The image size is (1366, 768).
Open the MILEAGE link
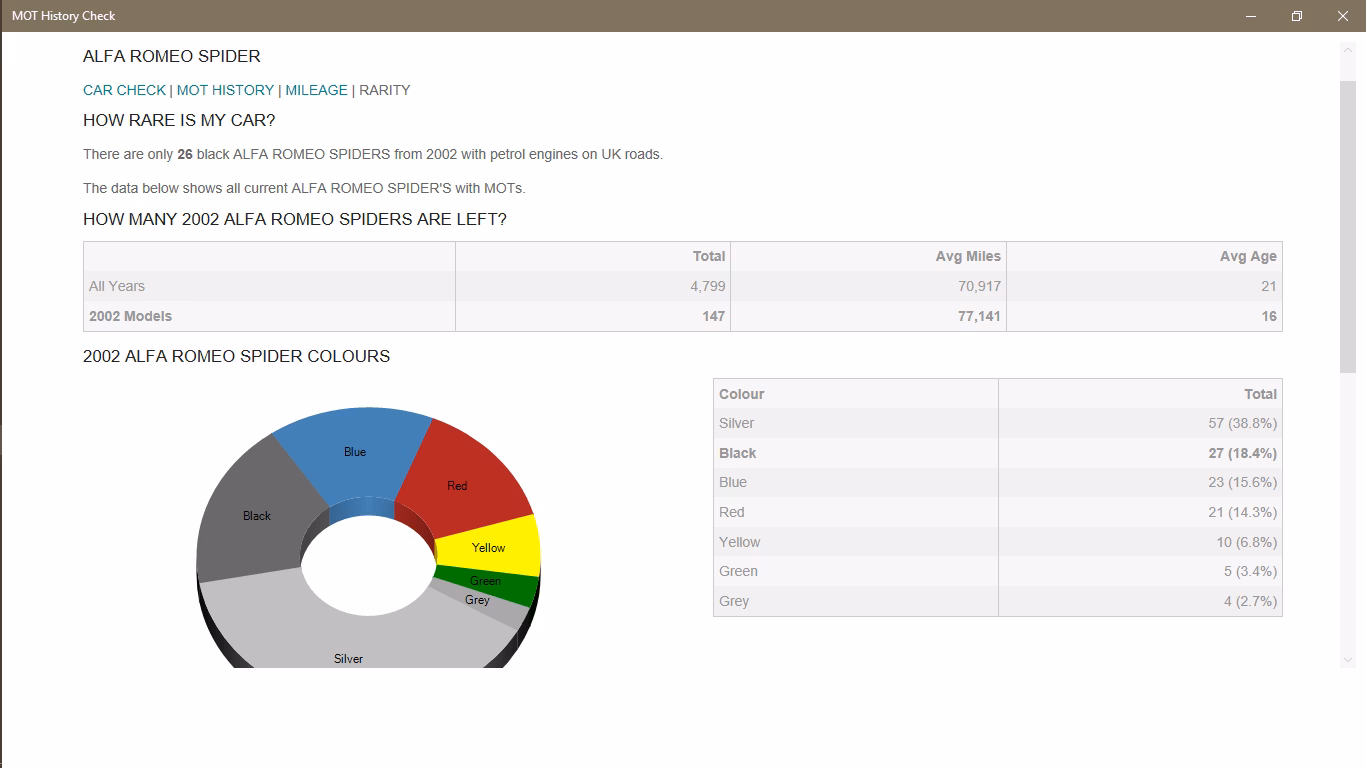coord(316,90)
